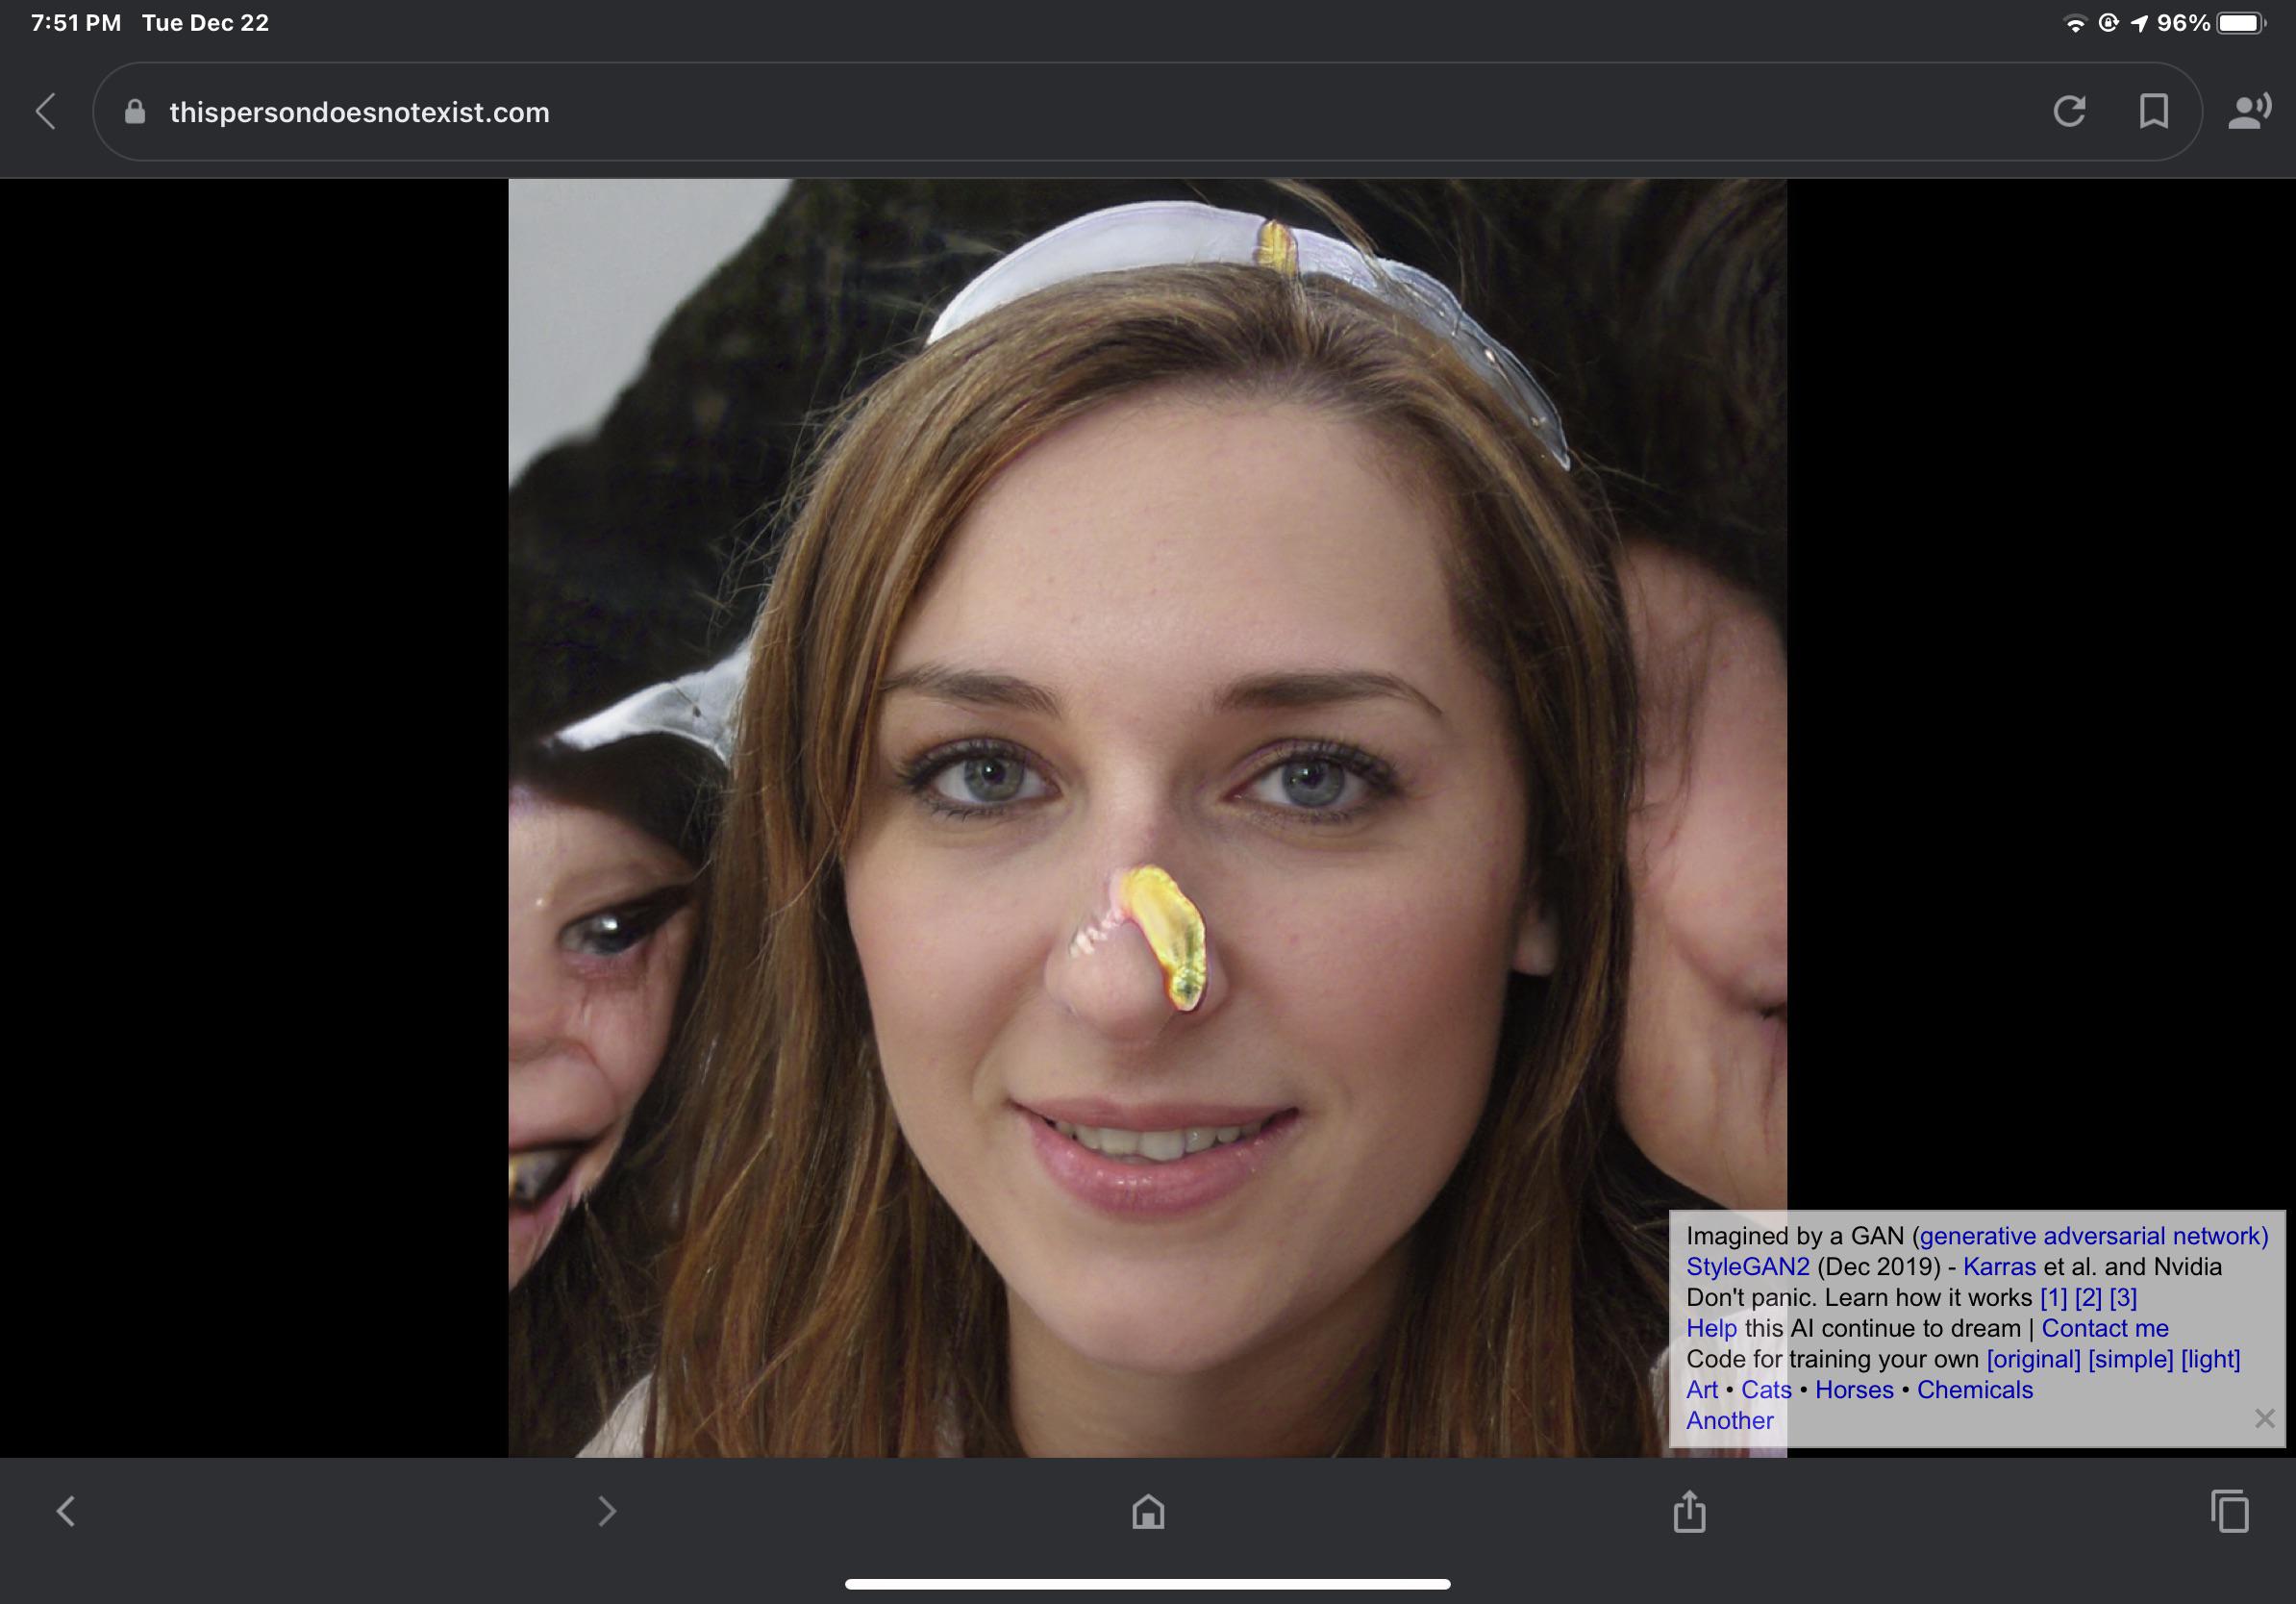This screenshot has height=1604, width=2296.
Task: Open the Cats link
Action: [x=1766, y=1390]
